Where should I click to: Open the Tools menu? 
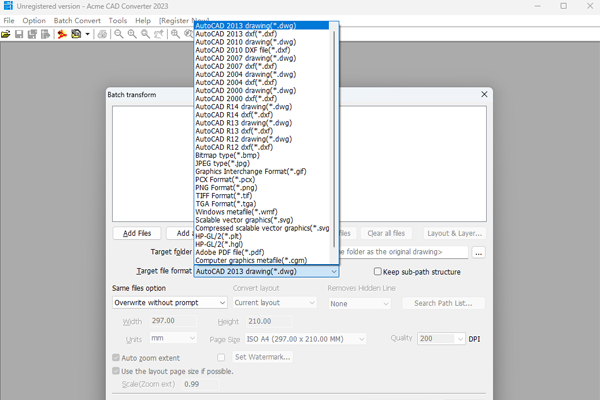[117, 21]
